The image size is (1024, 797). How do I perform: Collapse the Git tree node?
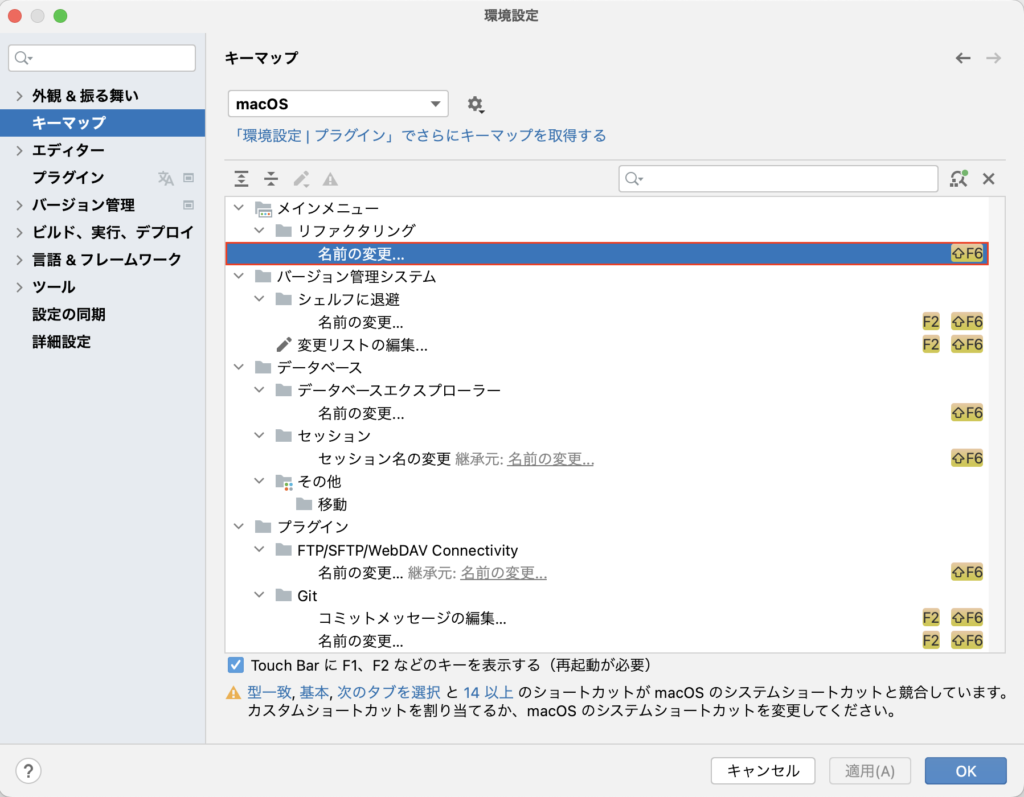[x=259, y=595]
